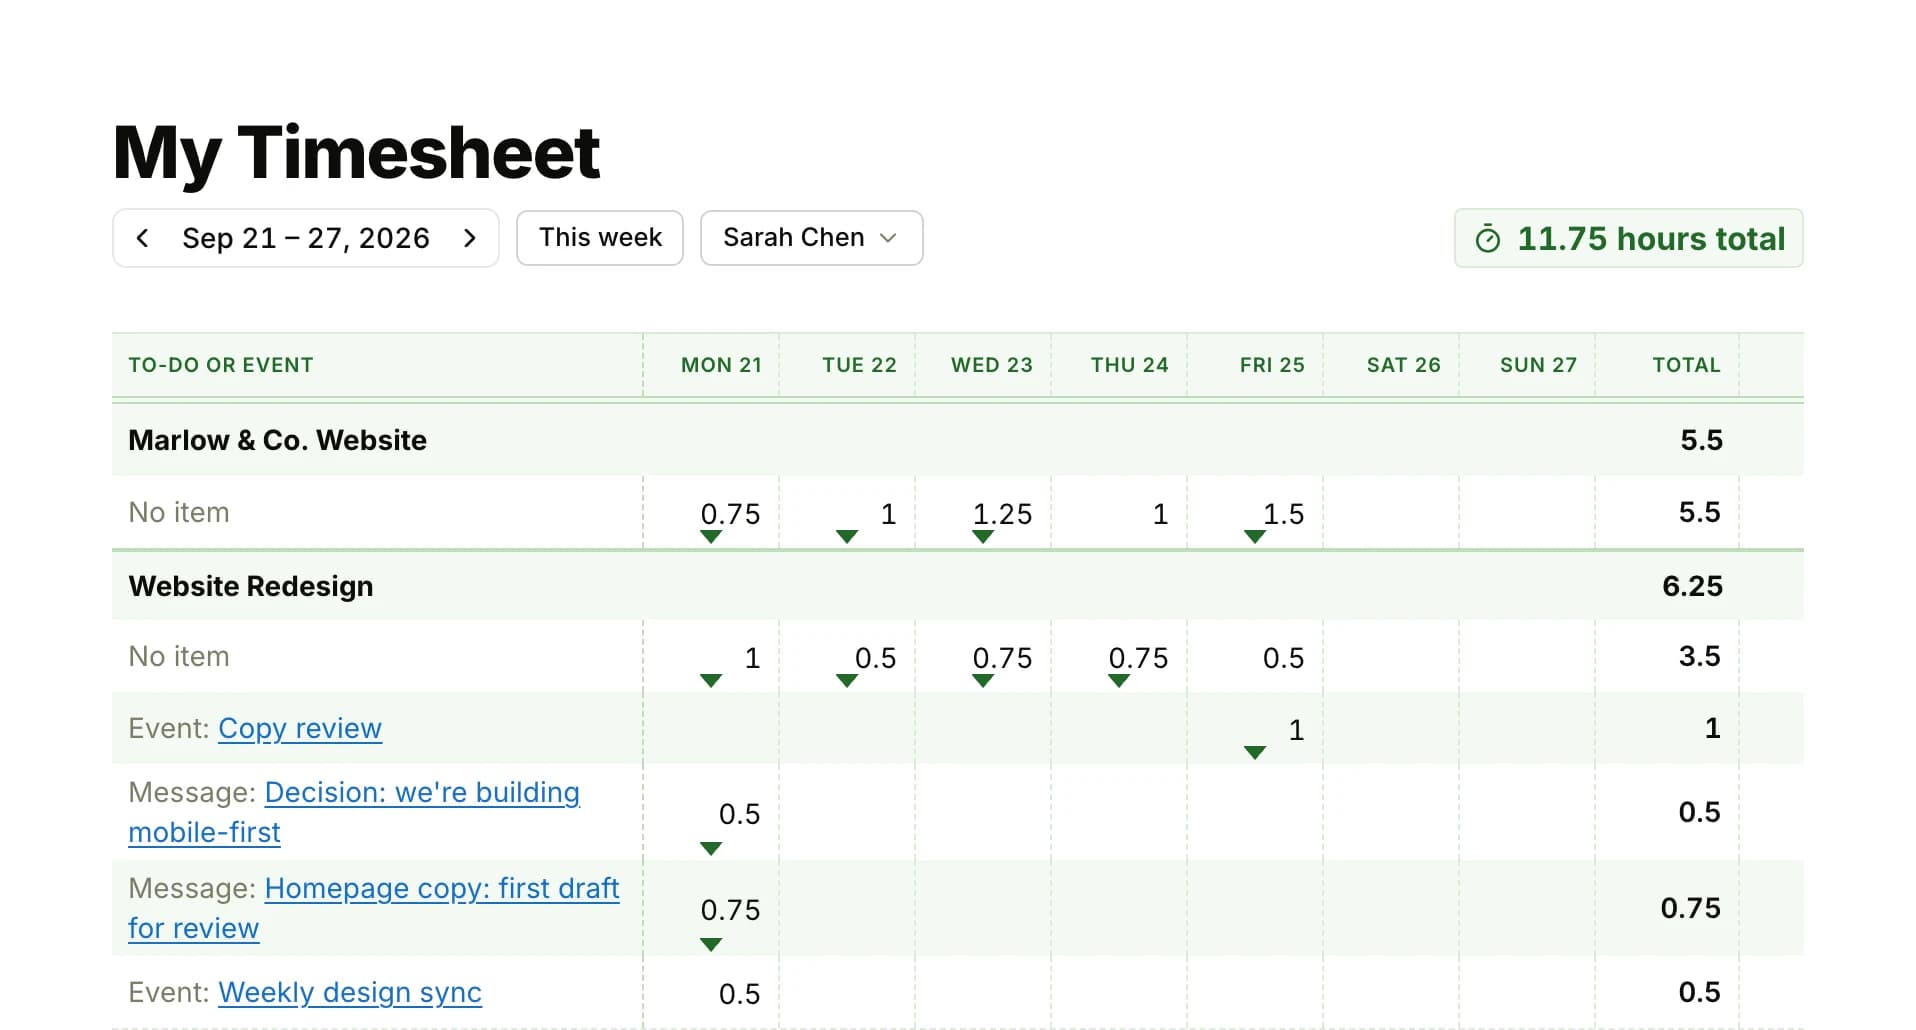Click Marlow No item Thursday value 1
Image resolution: width=1916 pixels, height=1030 pixels.
[1160, 514]
